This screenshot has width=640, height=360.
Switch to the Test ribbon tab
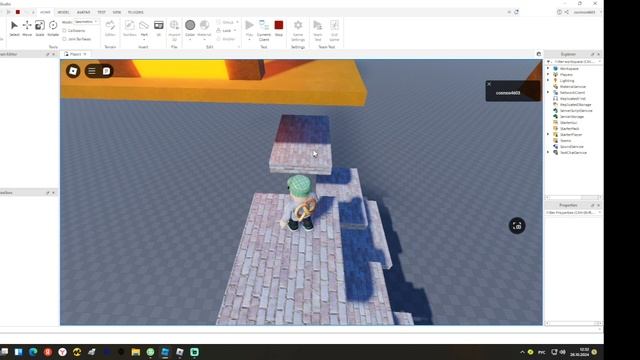101,12
